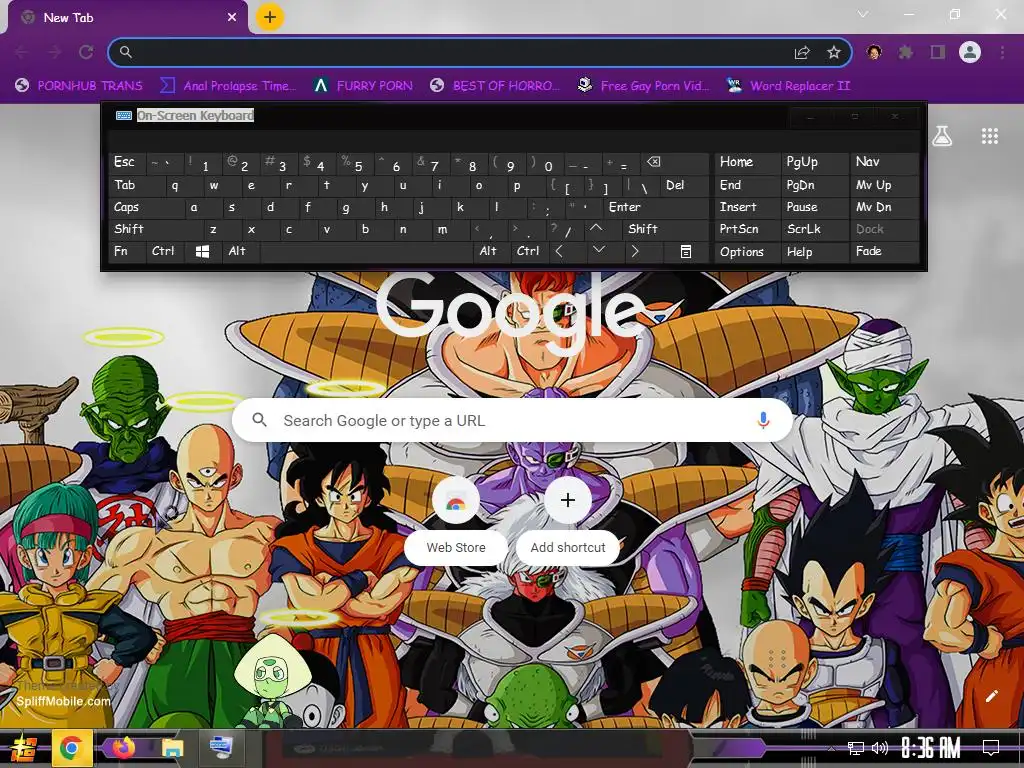Click the Chrome new tab plus button
1024x768 pixels.
(x=270, y=17)
